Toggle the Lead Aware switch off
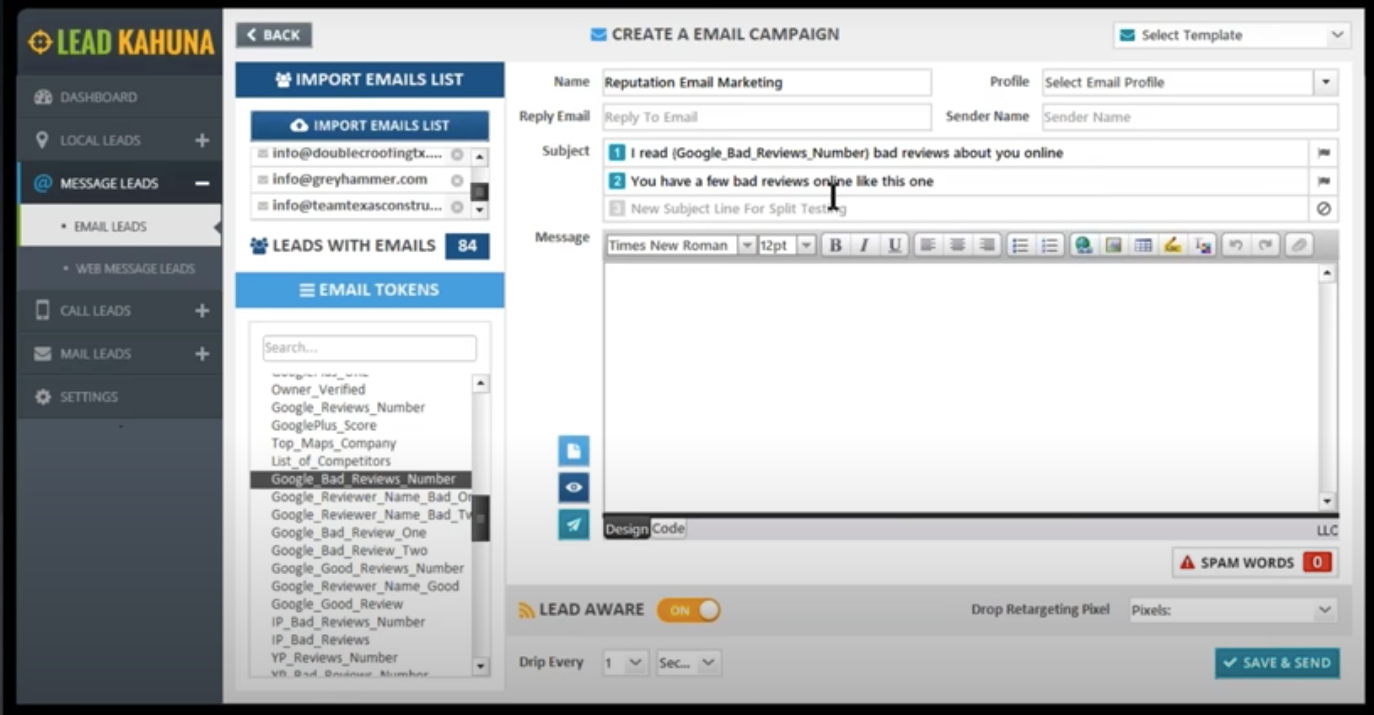Viewport: 1374px width, 715px height. click(688, 610)
